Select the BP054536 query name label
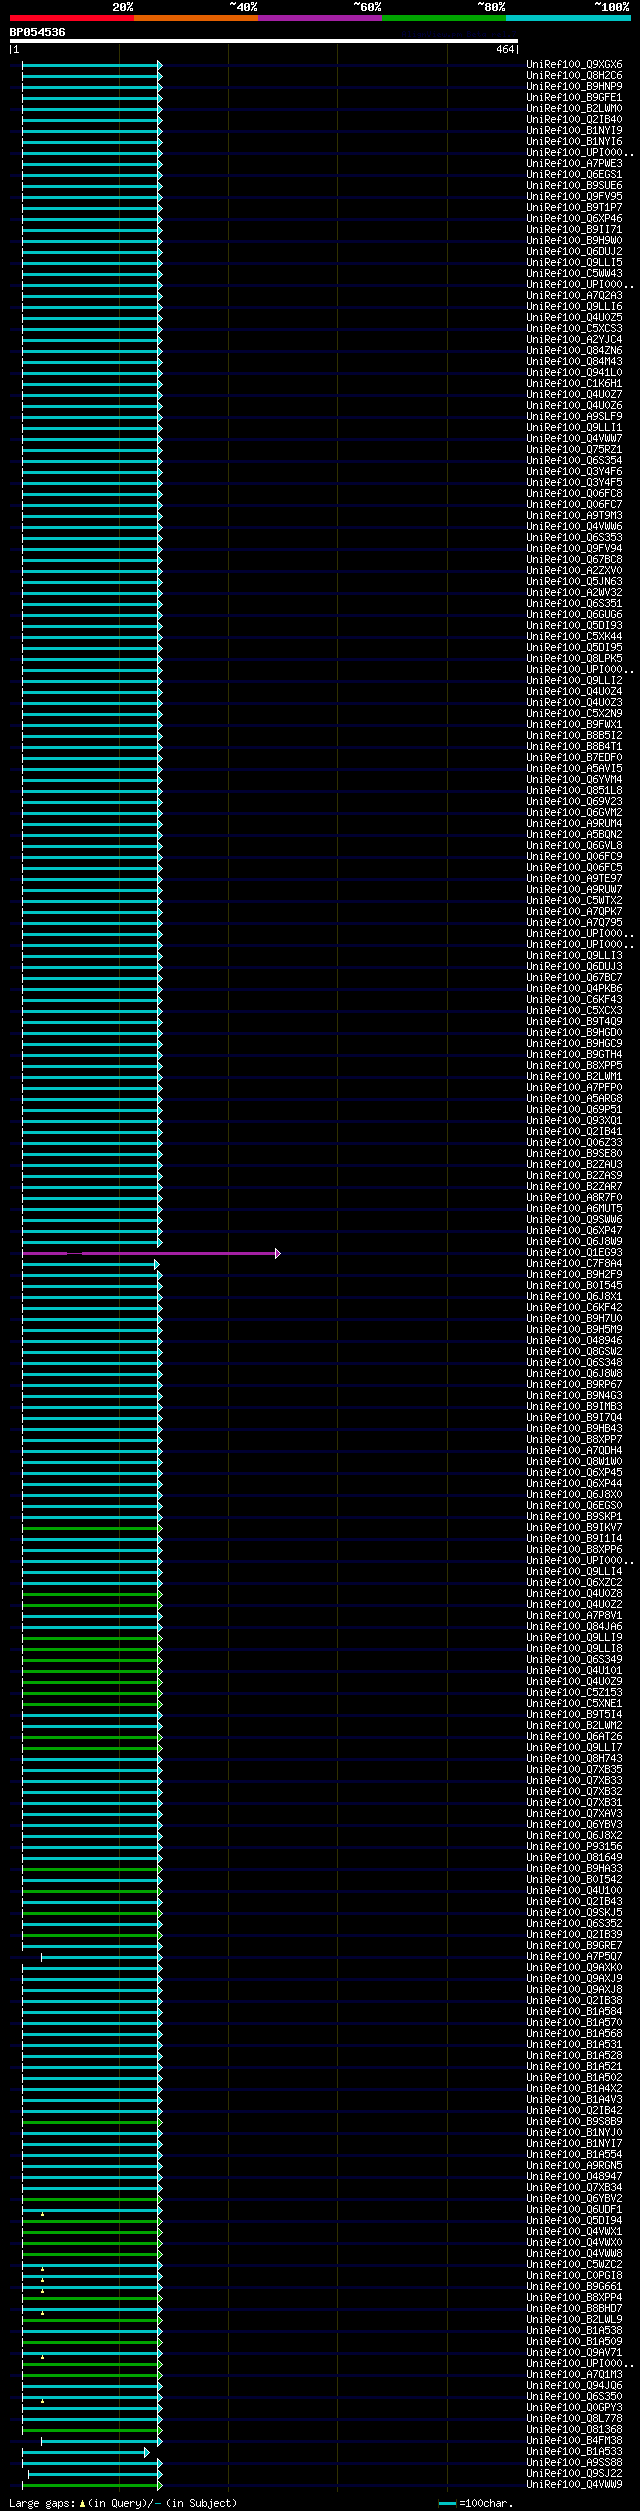 tap(38, 32)
